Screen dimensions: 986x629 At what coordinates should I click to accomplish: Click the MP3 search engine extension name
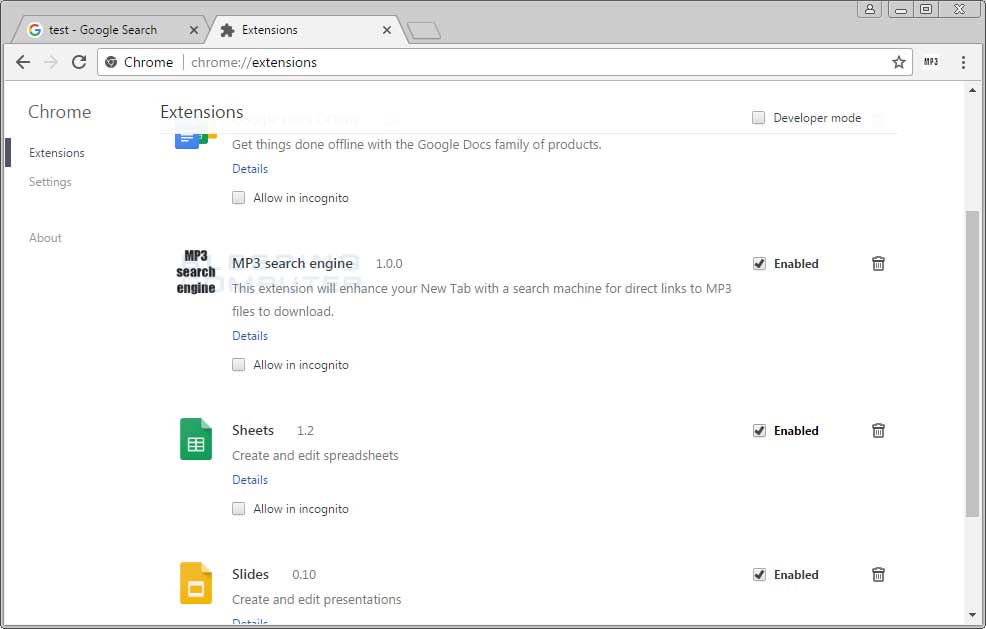tap(292, 264)
